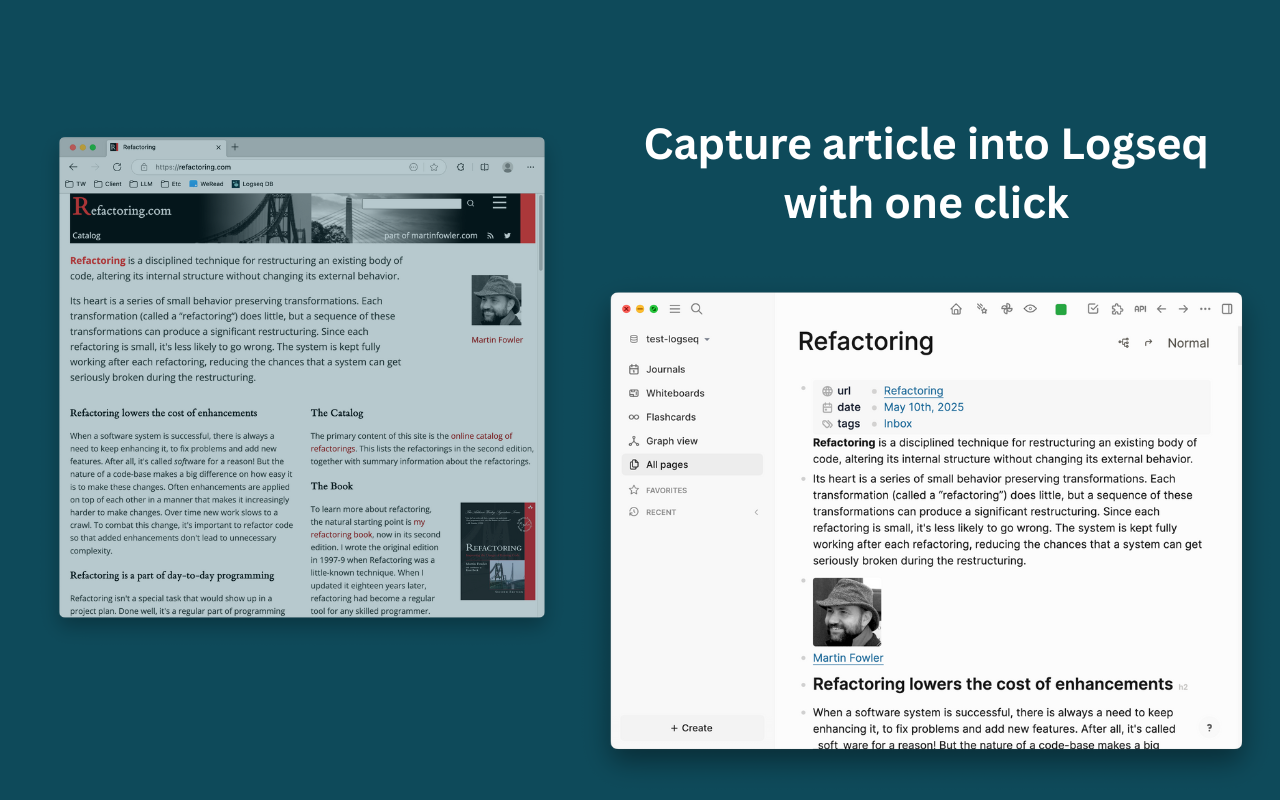The image size is (1280, 800).
Task: Open the test-logseq graph dropdown
Action: click(670, 339)
